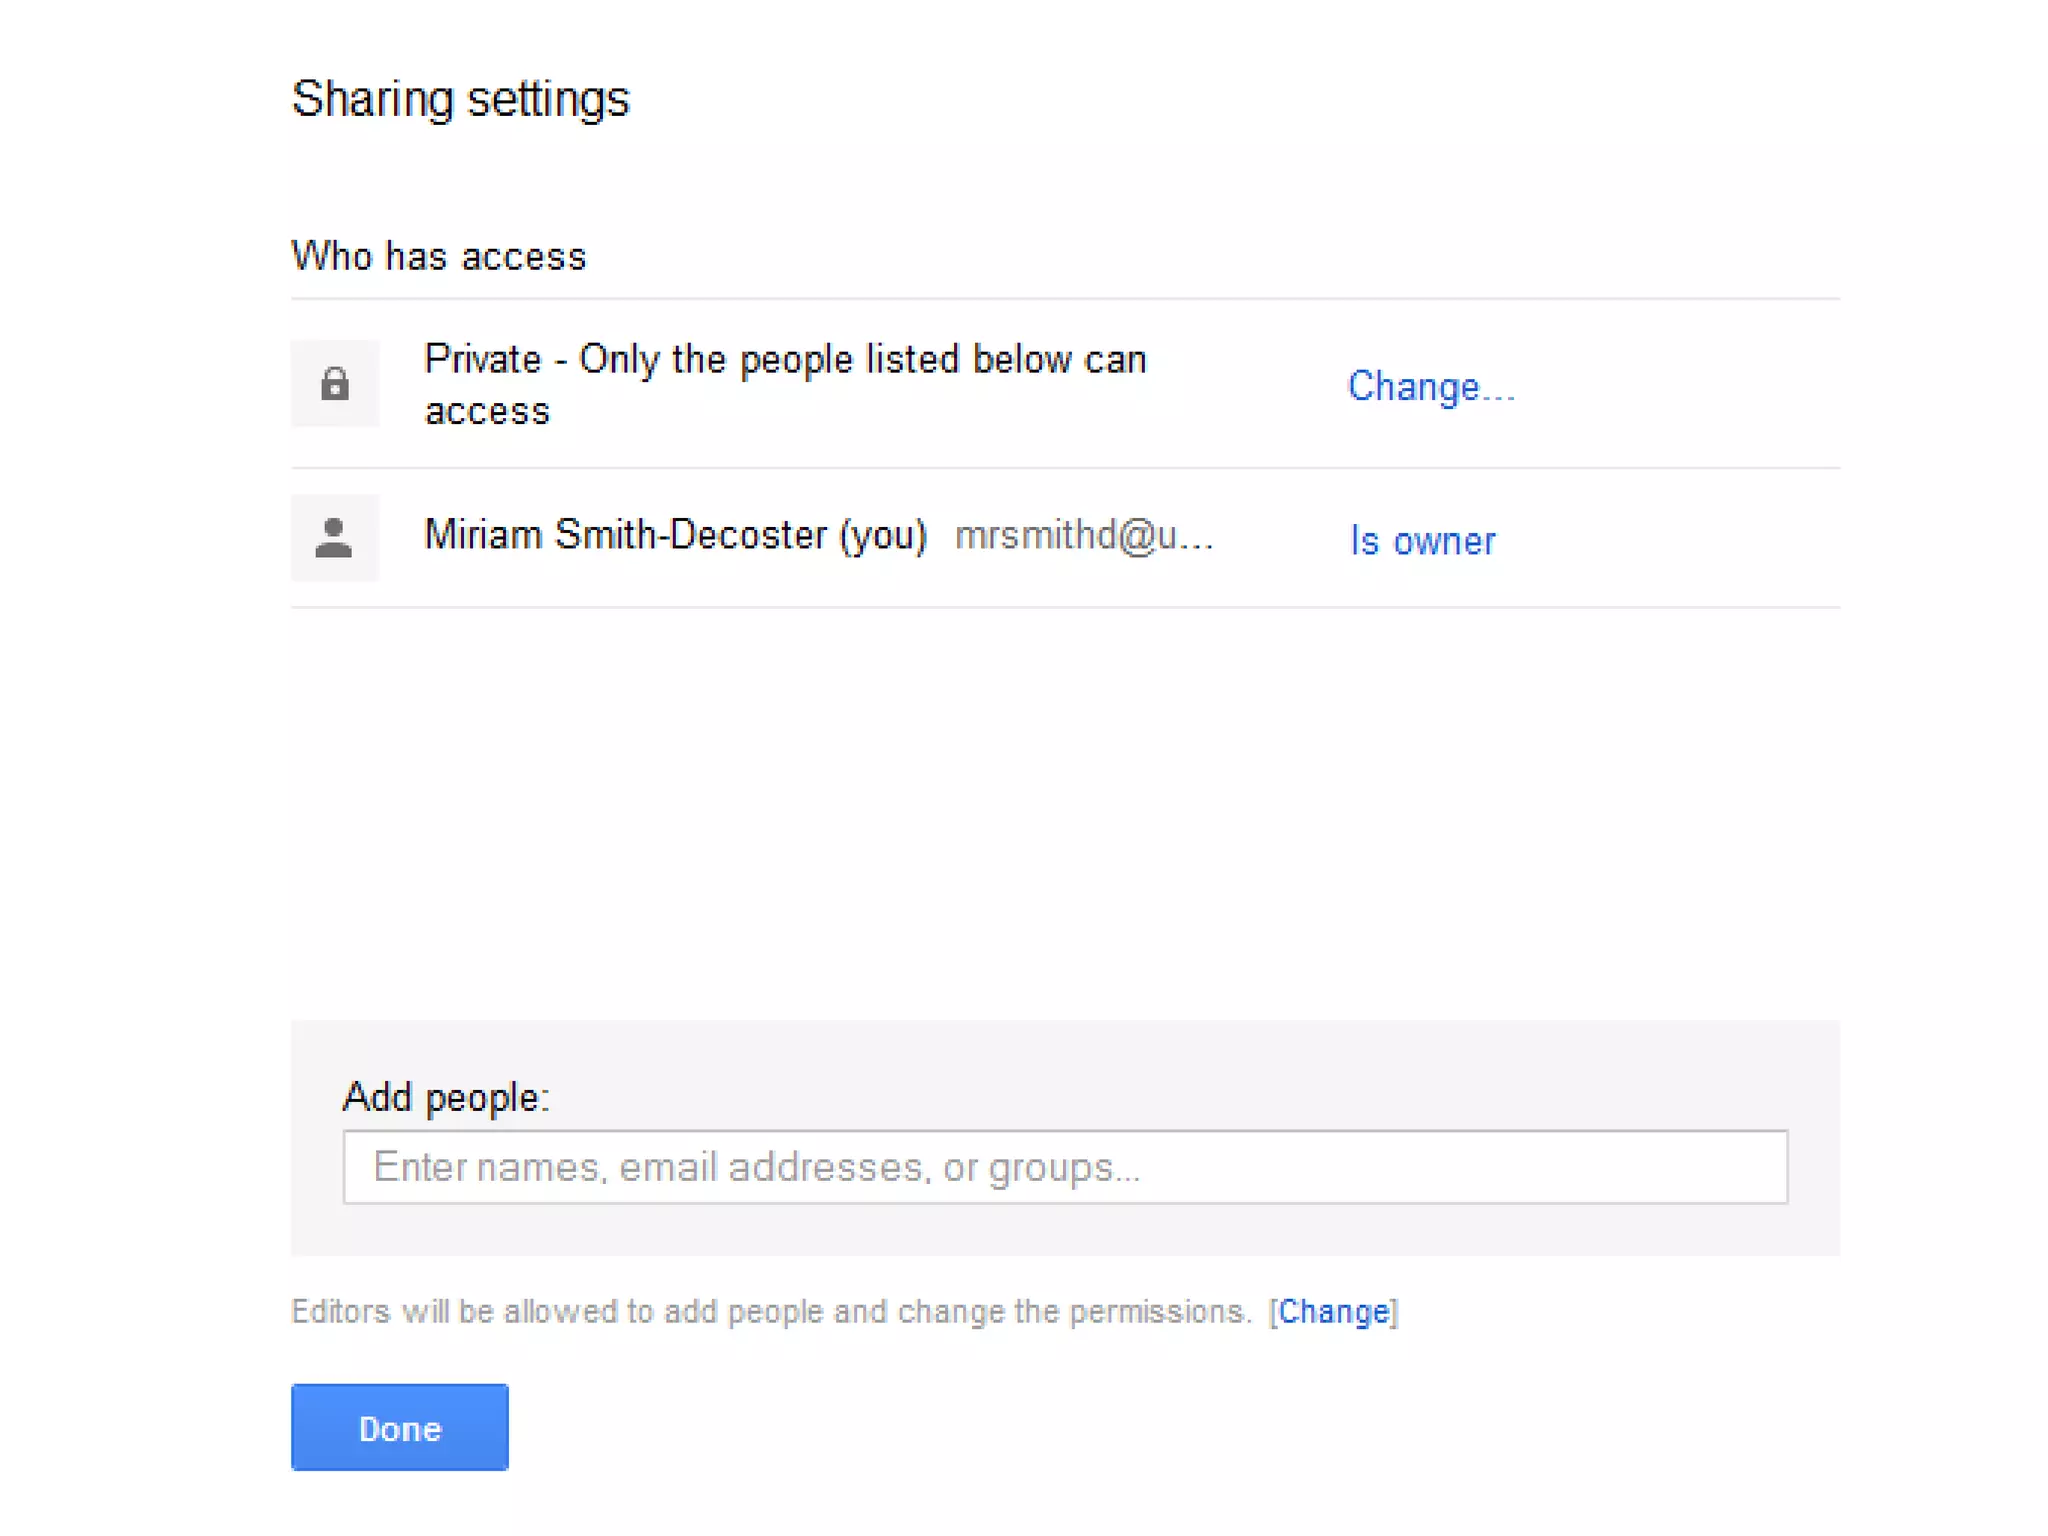The image size is (2048, 1536).
Task: Open the Change... link for Private access
Action: [x=1430, y=387]
